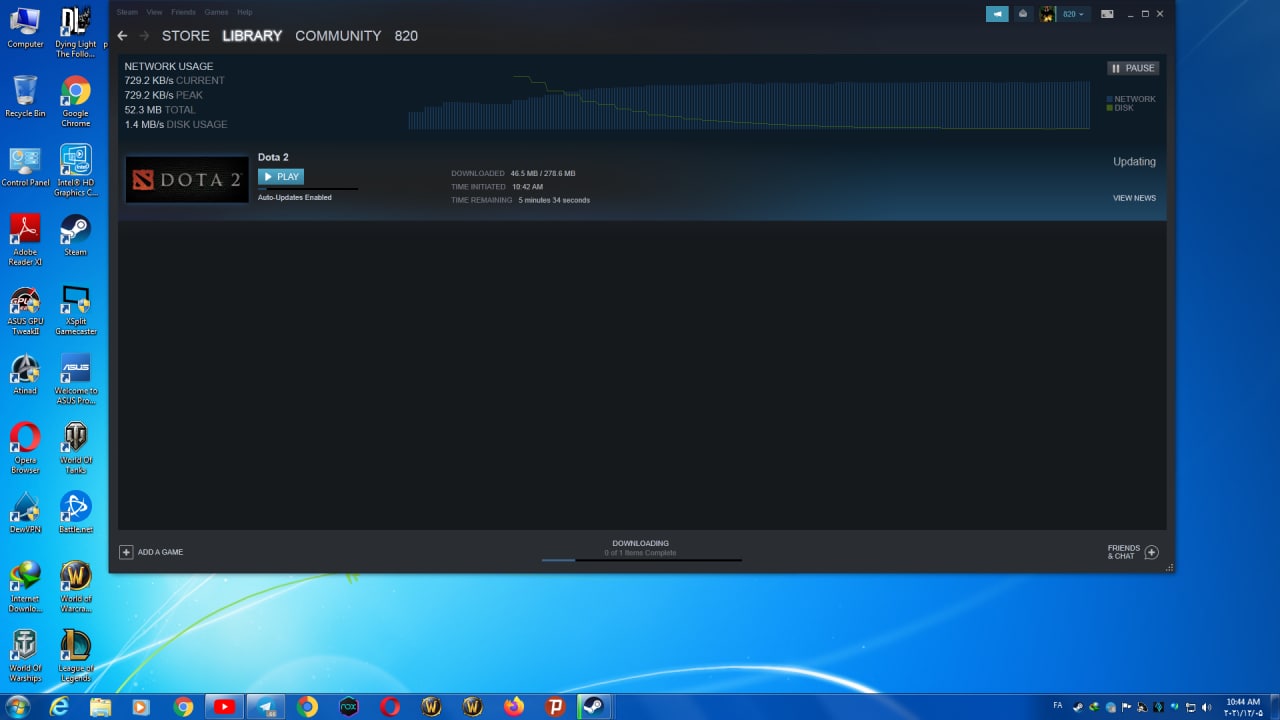
Task: Click the Dota 2 update progress bar
Action: [308, 189]
